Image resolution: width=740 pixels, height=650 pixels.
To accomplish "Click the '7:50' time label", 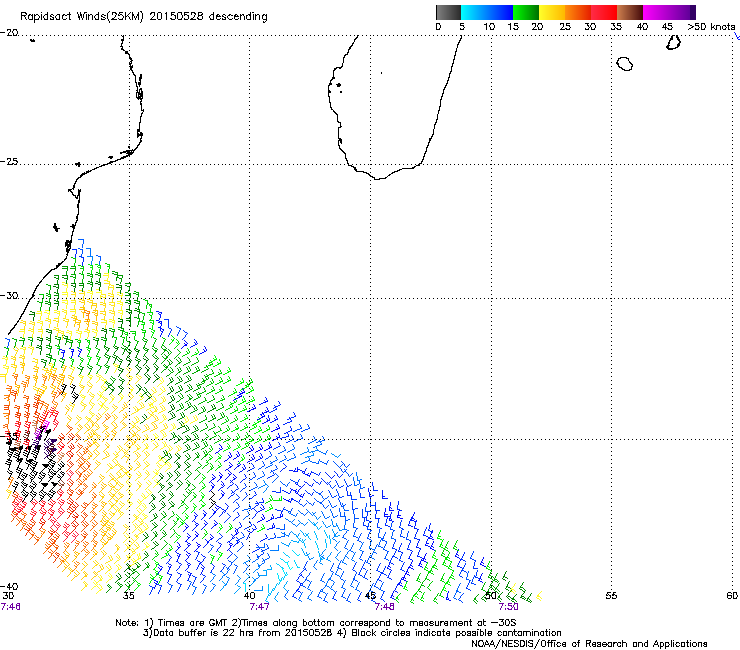I will (x=508, y=607).
